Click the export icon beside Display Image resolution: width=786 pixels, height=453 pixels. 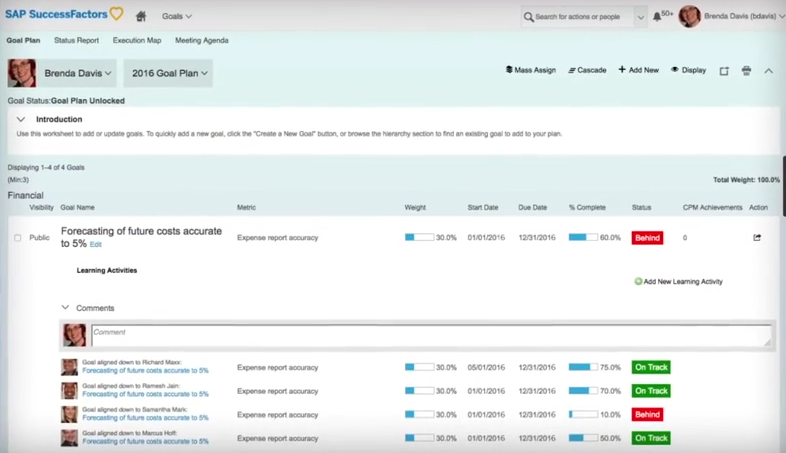coord(724,71)
